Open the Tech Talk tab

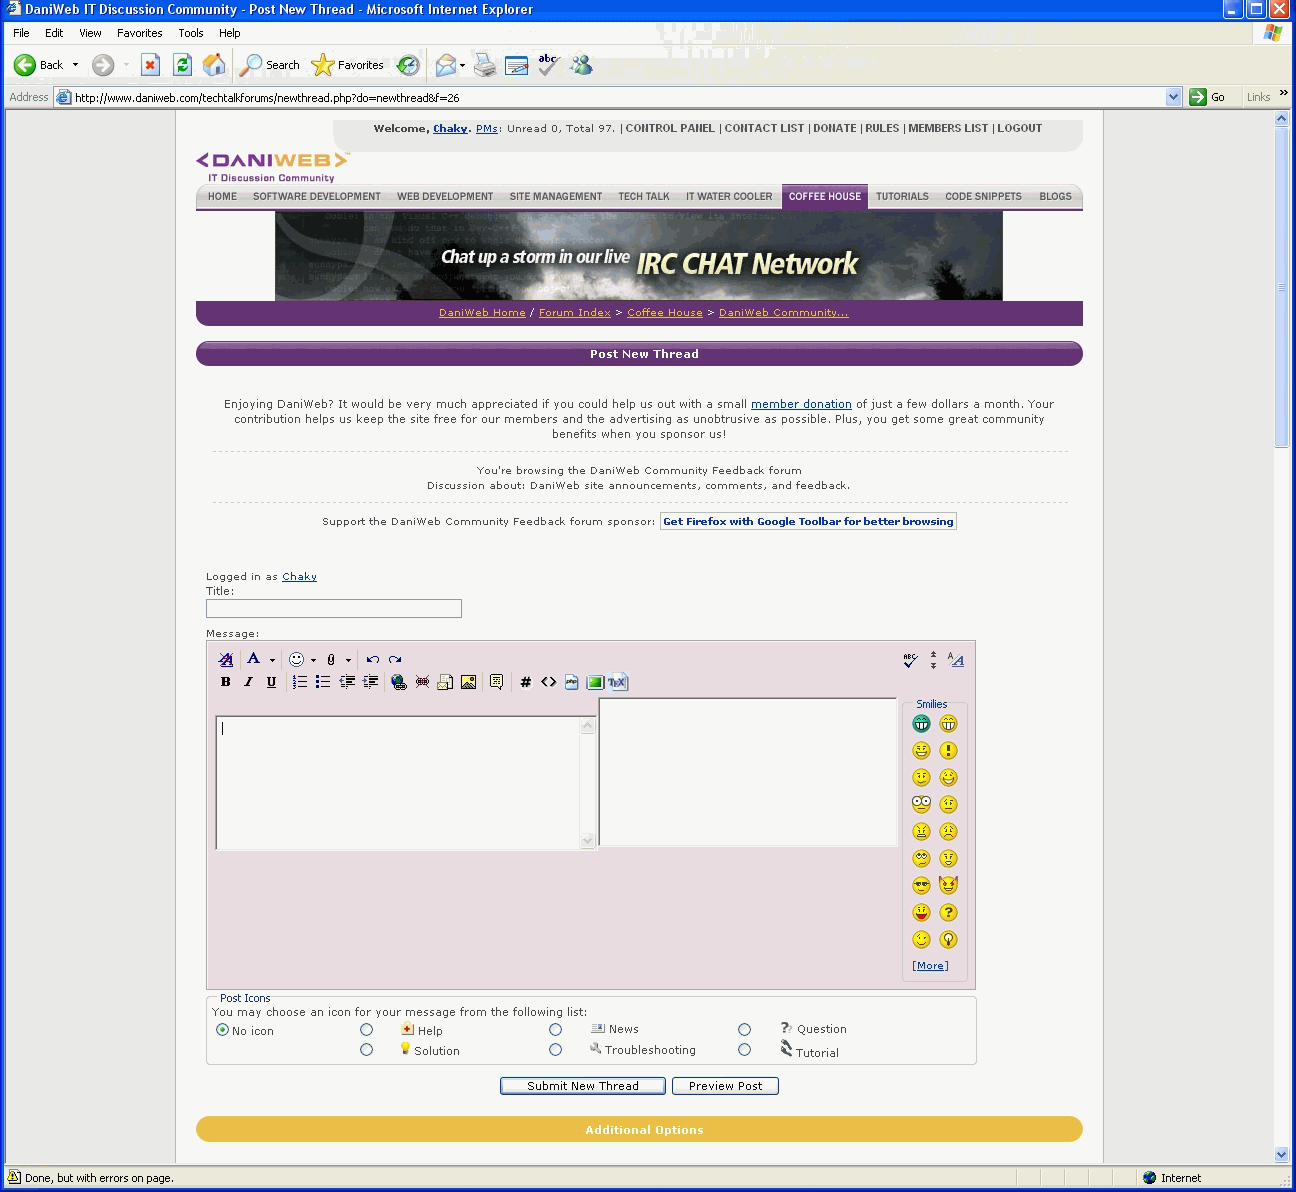[x=644, y=197]
